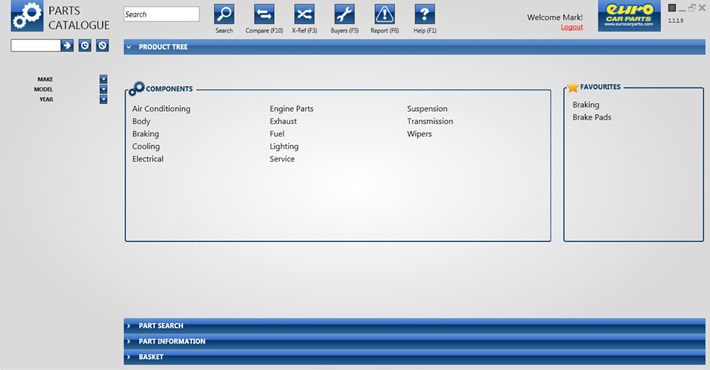Click into the top Search text field
Image resolution: width=710 pixels, height=370 pixels.
[x=162, y=14]
